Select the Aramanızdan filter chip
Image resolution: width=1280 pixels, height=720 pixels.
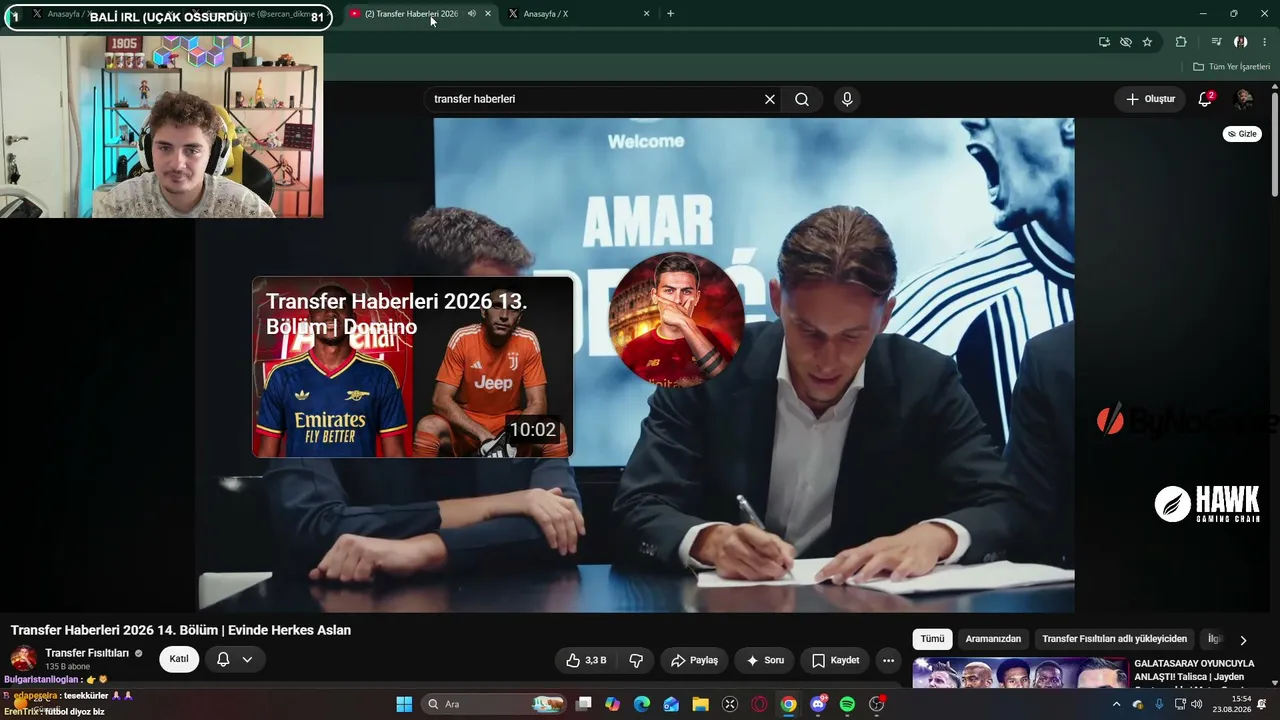(993, 639)
